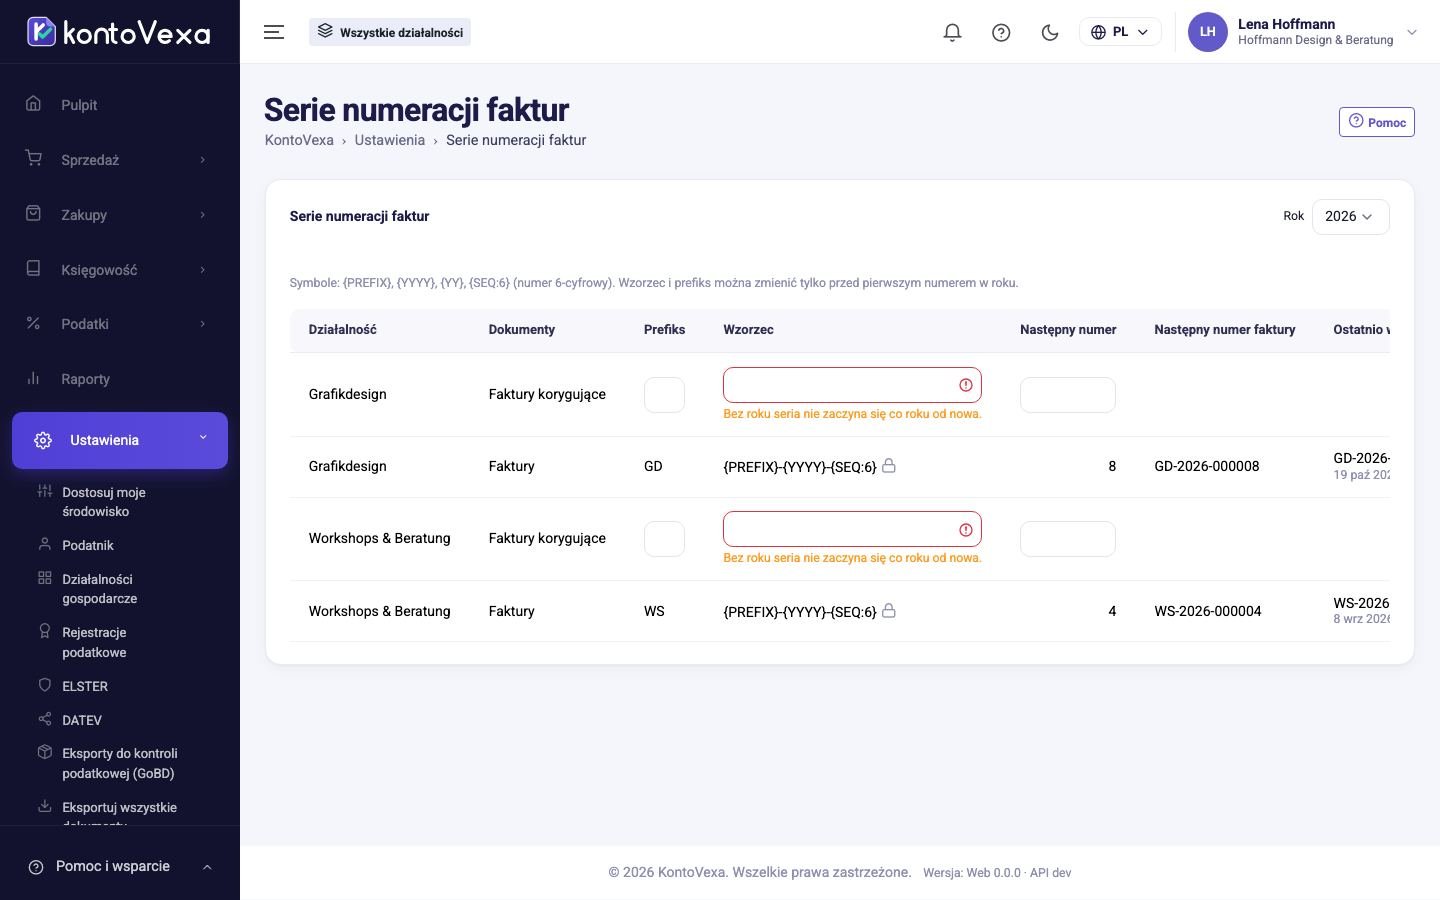Click the kontoVexa logo
The image size is (1440, 900).
(119, 32)
